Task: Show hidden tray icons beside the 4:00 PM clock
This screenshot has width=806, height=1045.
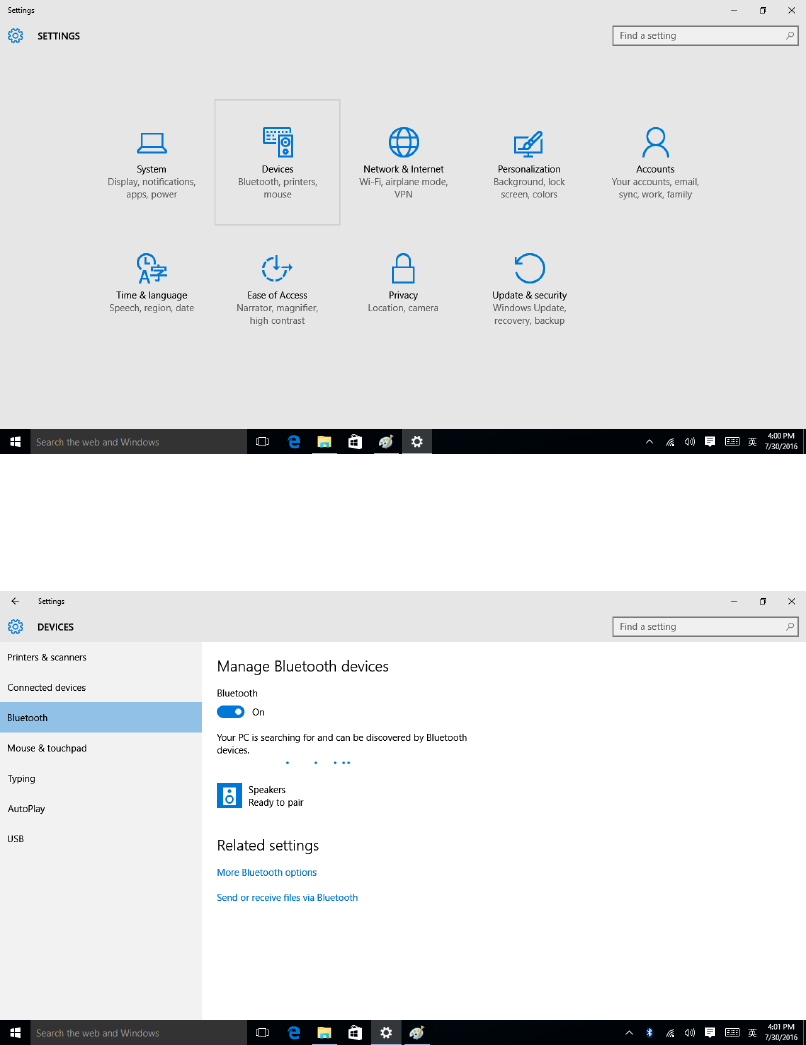Action: tap(649, 442)
